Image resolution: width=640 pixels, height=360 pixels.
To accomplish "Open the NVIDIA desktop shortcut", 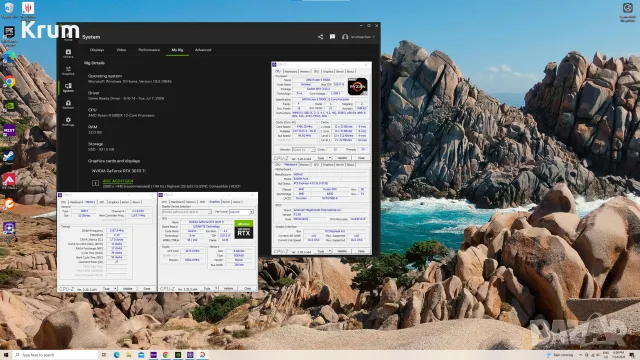I will click(x=9, y=106).
